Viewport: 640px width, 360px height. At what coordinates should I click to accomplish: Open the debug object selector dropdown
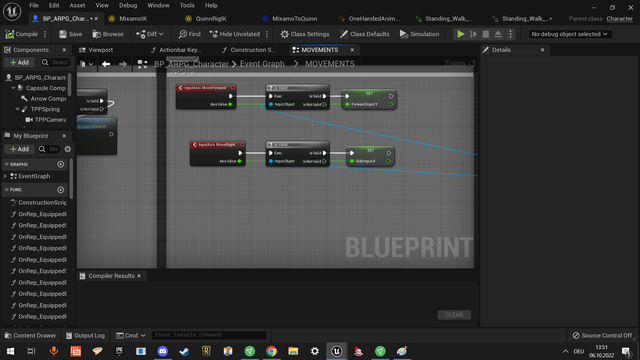(569, 34)
